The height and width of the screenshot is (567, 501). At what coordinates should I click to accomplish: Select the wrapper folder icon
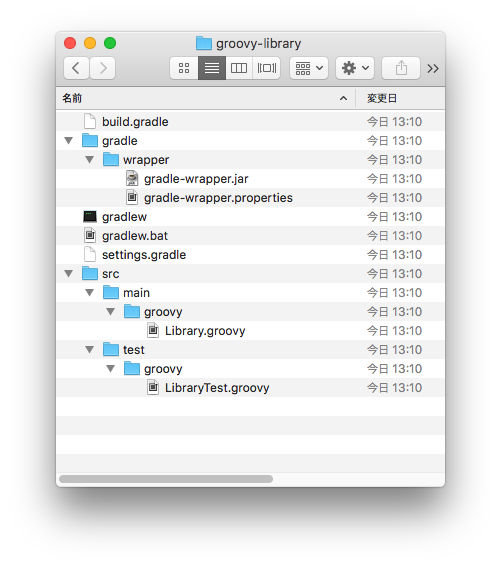pos(111,159)
